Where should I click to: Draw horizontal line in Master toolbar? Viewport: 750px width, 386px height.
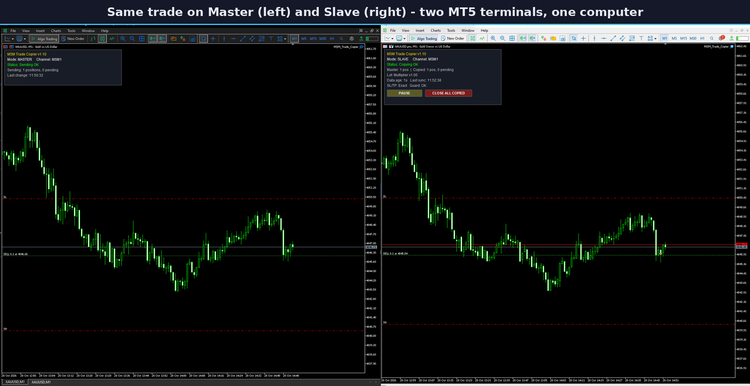point(233,39)
